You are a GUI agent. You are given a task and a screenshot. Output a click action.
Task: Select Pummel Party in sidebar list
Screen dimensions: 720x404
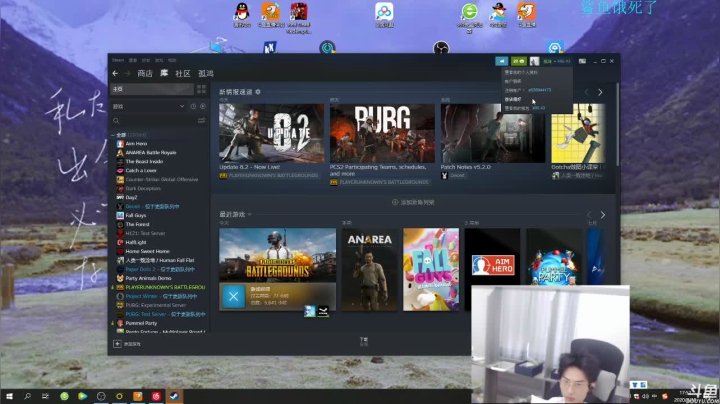point(141,323)
